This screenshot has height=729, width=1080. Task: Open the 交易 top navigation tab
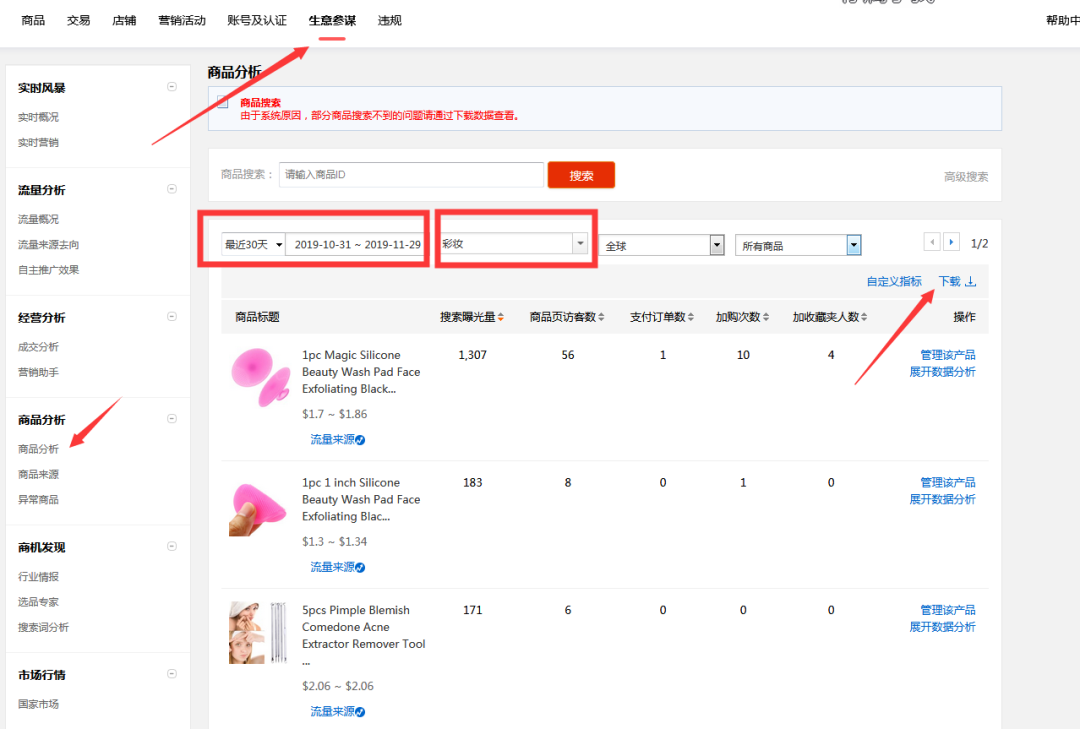tap(79, 21)
